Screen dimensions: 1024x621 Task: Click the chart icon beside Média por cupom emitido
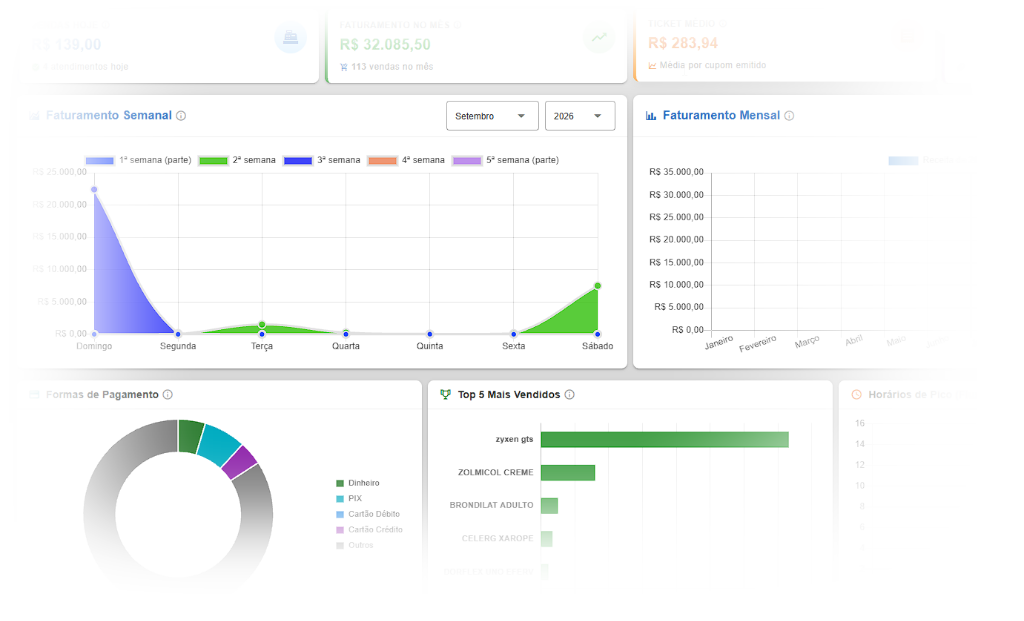tap(652, 65)
